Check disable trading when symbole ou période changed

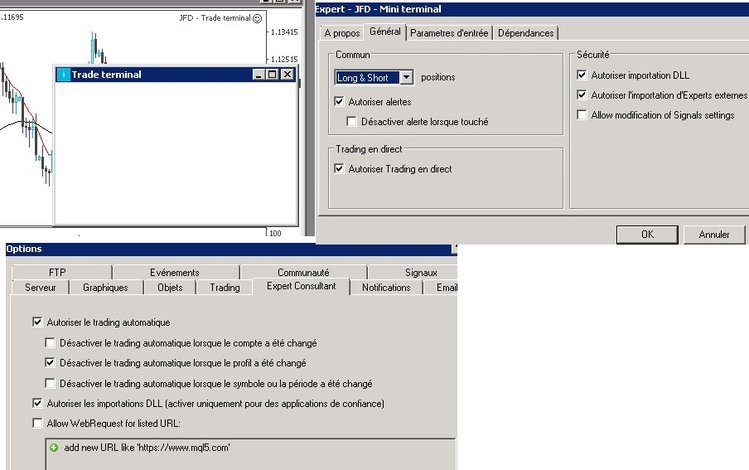50,383
